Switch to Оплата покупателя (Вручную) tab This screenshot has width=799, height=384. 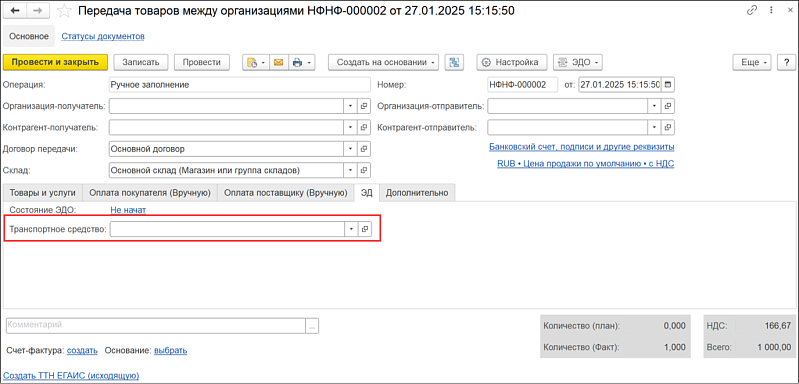pyautogui.click(x=150, y=193)
